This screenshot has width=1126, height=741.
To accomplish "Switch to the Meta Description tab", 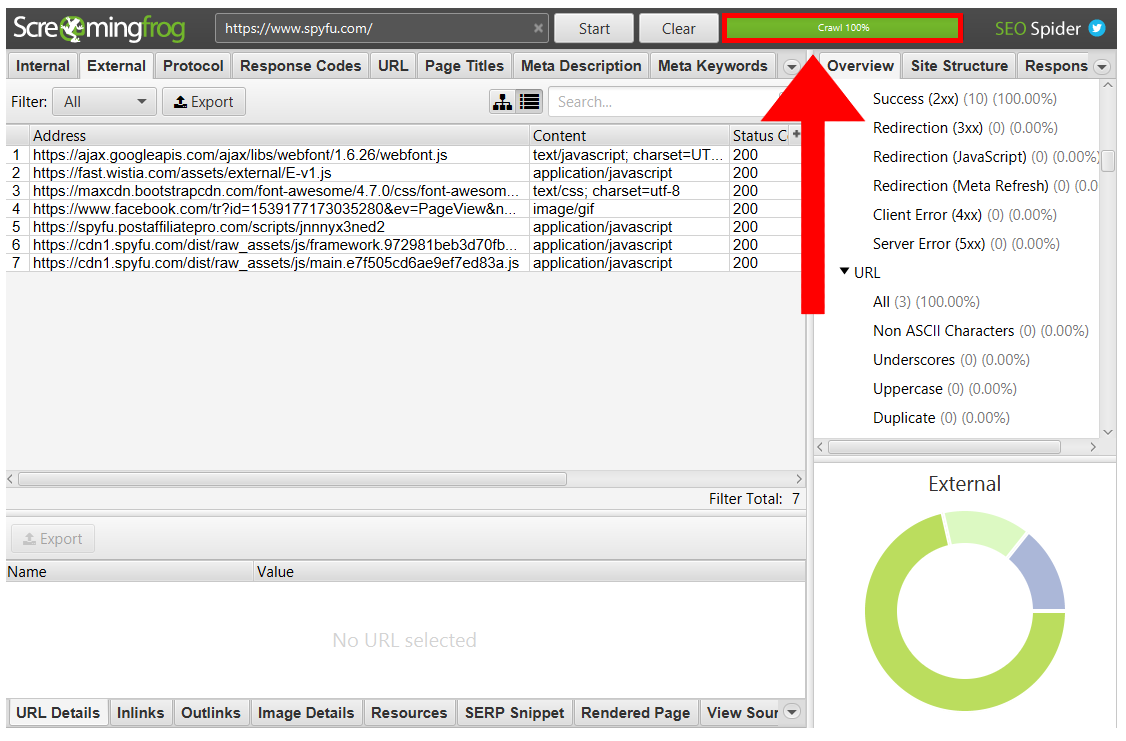I will (x=581, y=66).
